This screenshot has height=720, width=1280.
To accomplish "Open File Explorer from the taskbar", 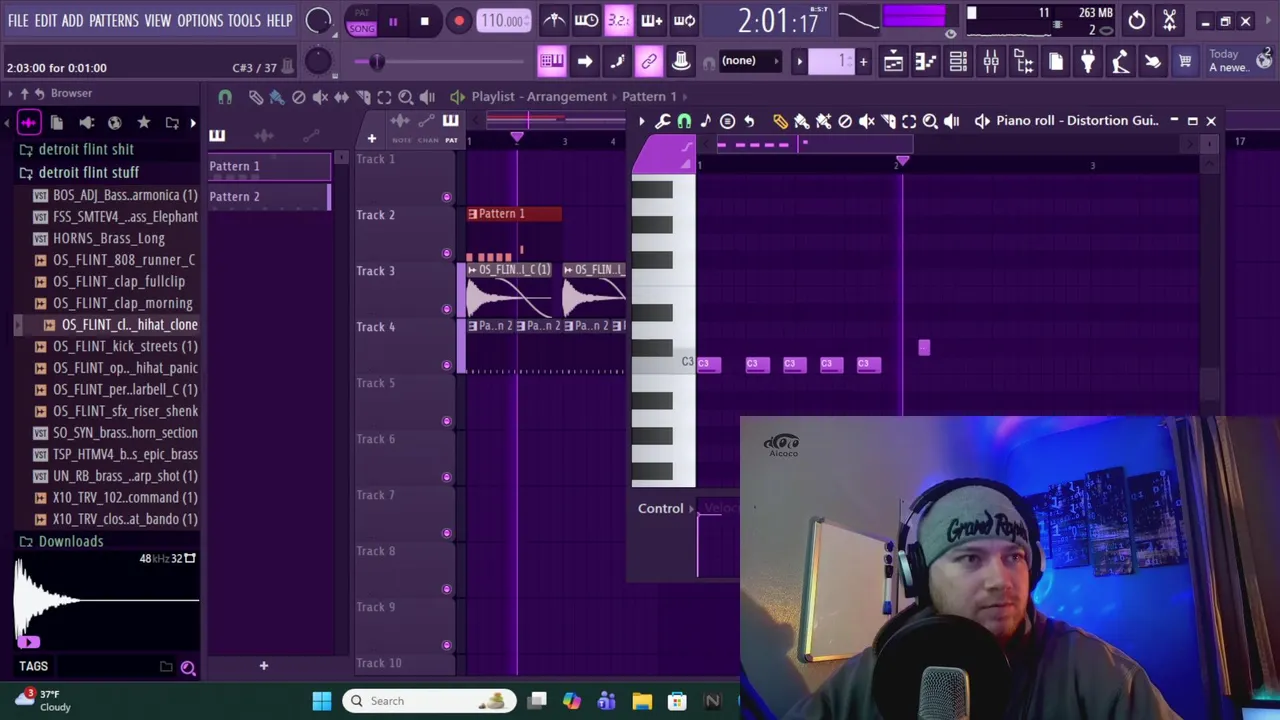I will point(642,701).
